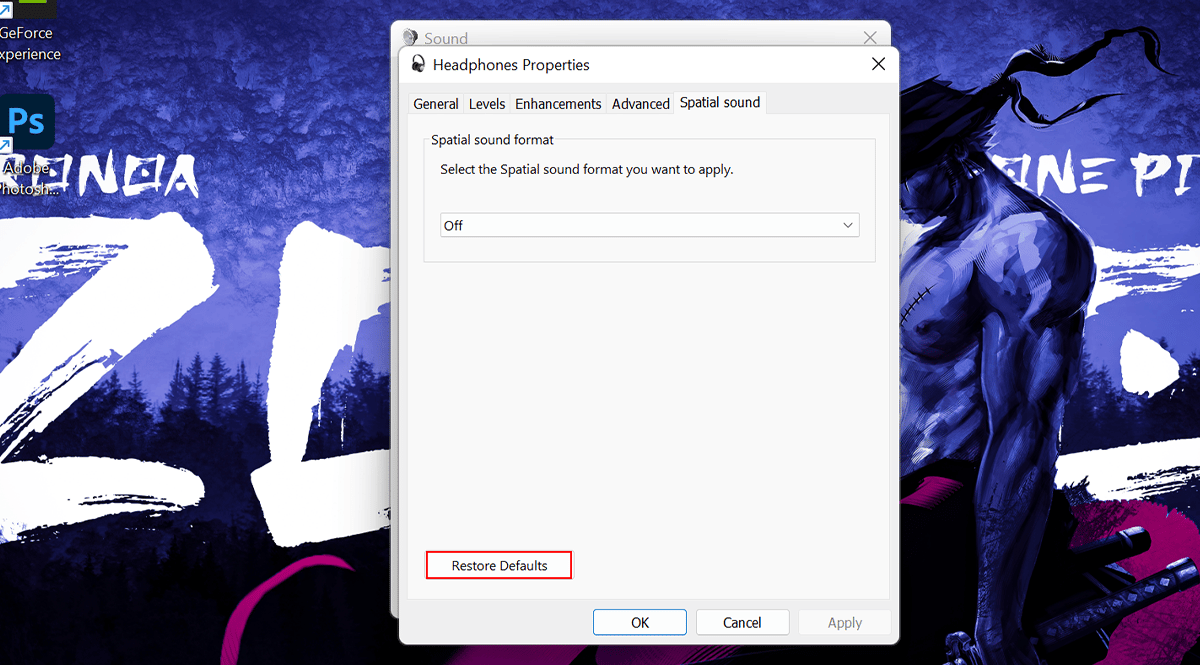Expand the Spatial sound format dropdown arrow
Screen dimensions: 1200x665
(x=849, y=225)
